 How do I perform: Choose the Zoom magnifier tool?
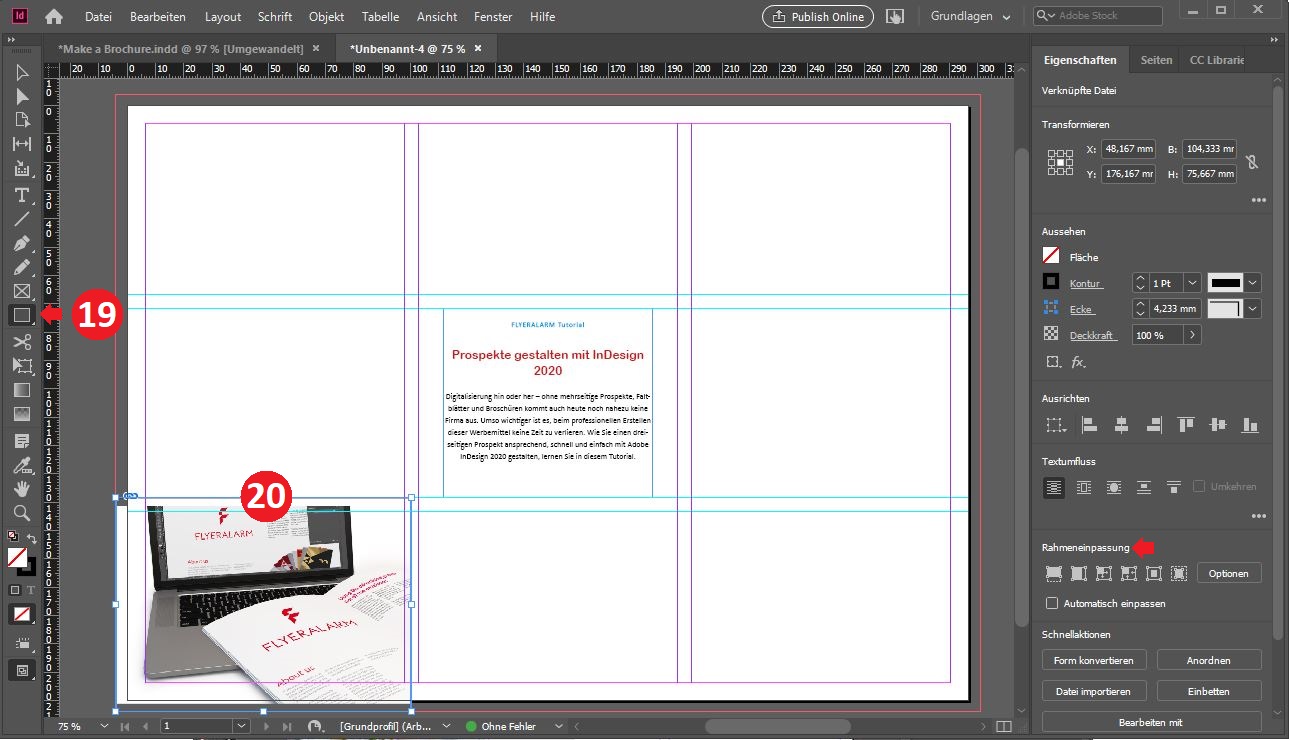click(21, 513)
